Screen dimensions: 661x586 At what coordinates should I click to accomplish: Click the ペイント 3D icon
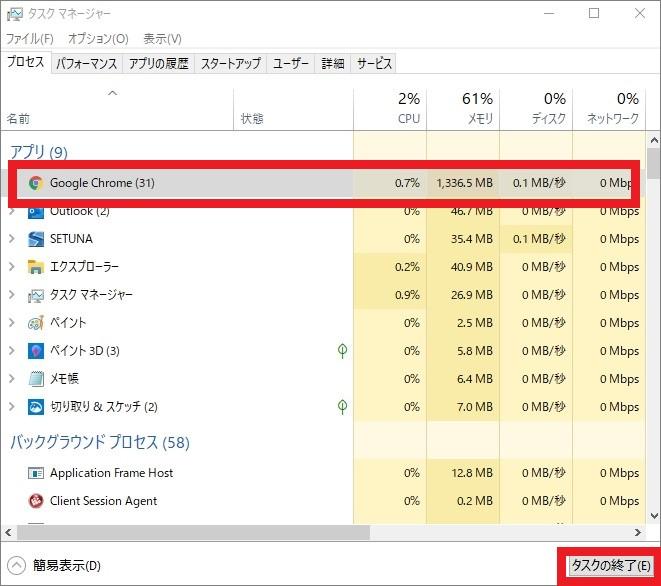pyautogui.click(x=36, y=351)
